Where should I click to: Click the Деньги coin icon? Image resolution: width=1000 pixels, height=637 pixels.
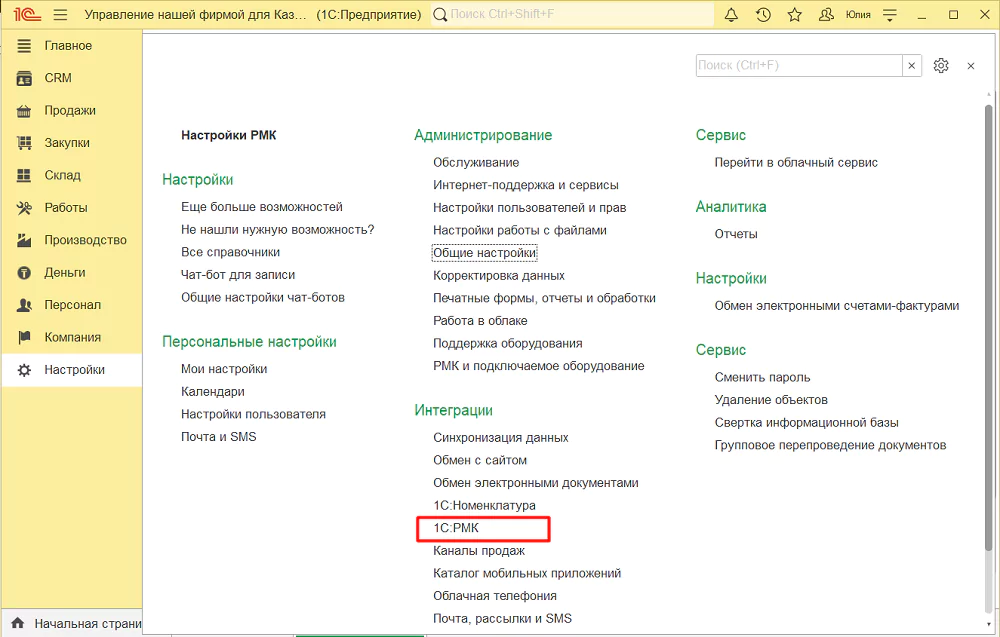coord(24,273)
